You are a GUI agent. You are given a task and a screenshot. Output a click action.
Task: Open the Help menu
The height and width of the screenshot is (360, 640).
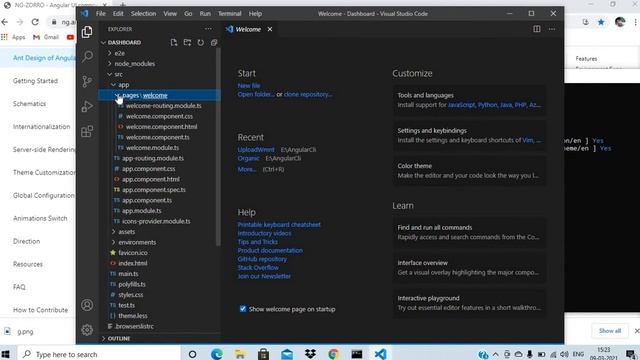[255, 13]
